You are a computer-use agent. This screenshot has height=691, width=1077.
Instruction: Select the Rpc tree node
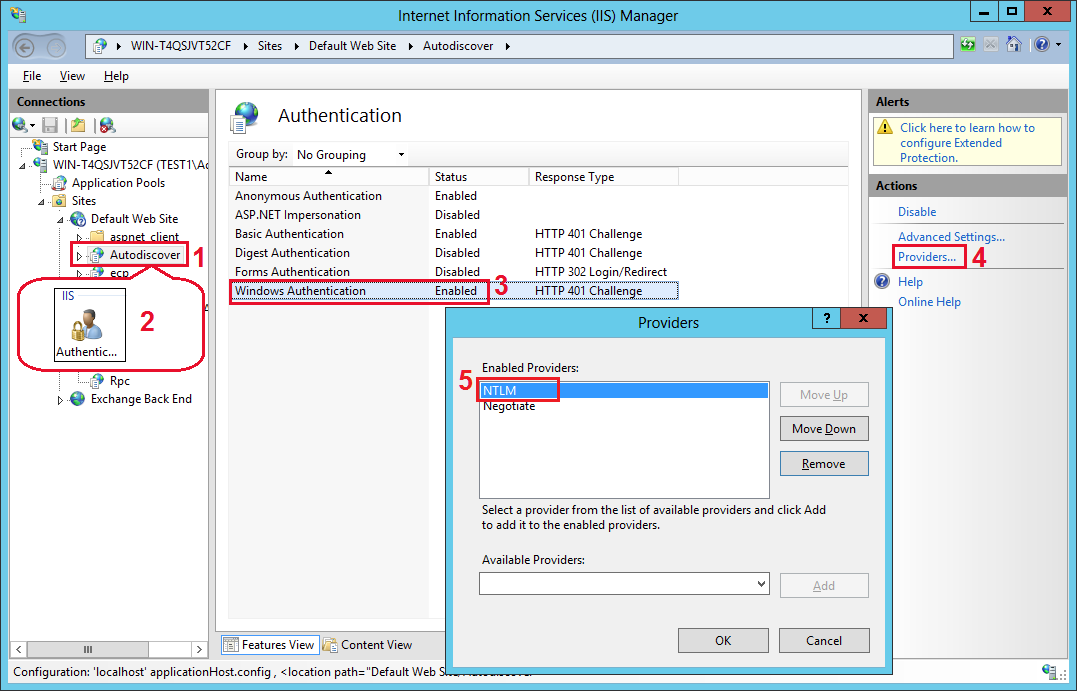[120, 381]
